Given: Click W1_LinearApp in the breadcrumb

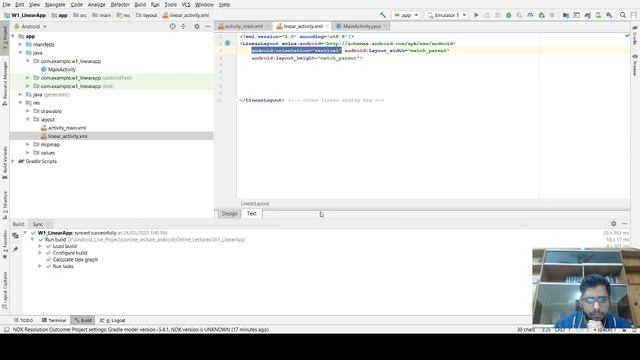Looking at the screenshot, I should pos(25,15).
